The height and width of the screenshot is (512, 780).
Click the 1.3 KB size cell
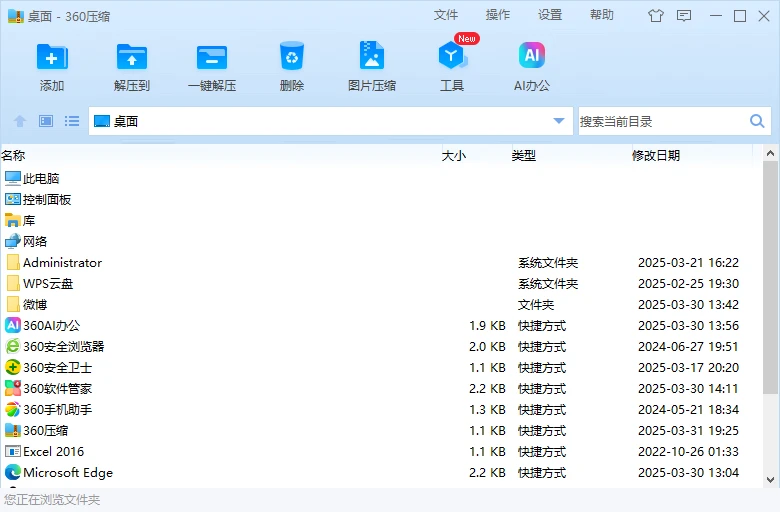point(487,410)
